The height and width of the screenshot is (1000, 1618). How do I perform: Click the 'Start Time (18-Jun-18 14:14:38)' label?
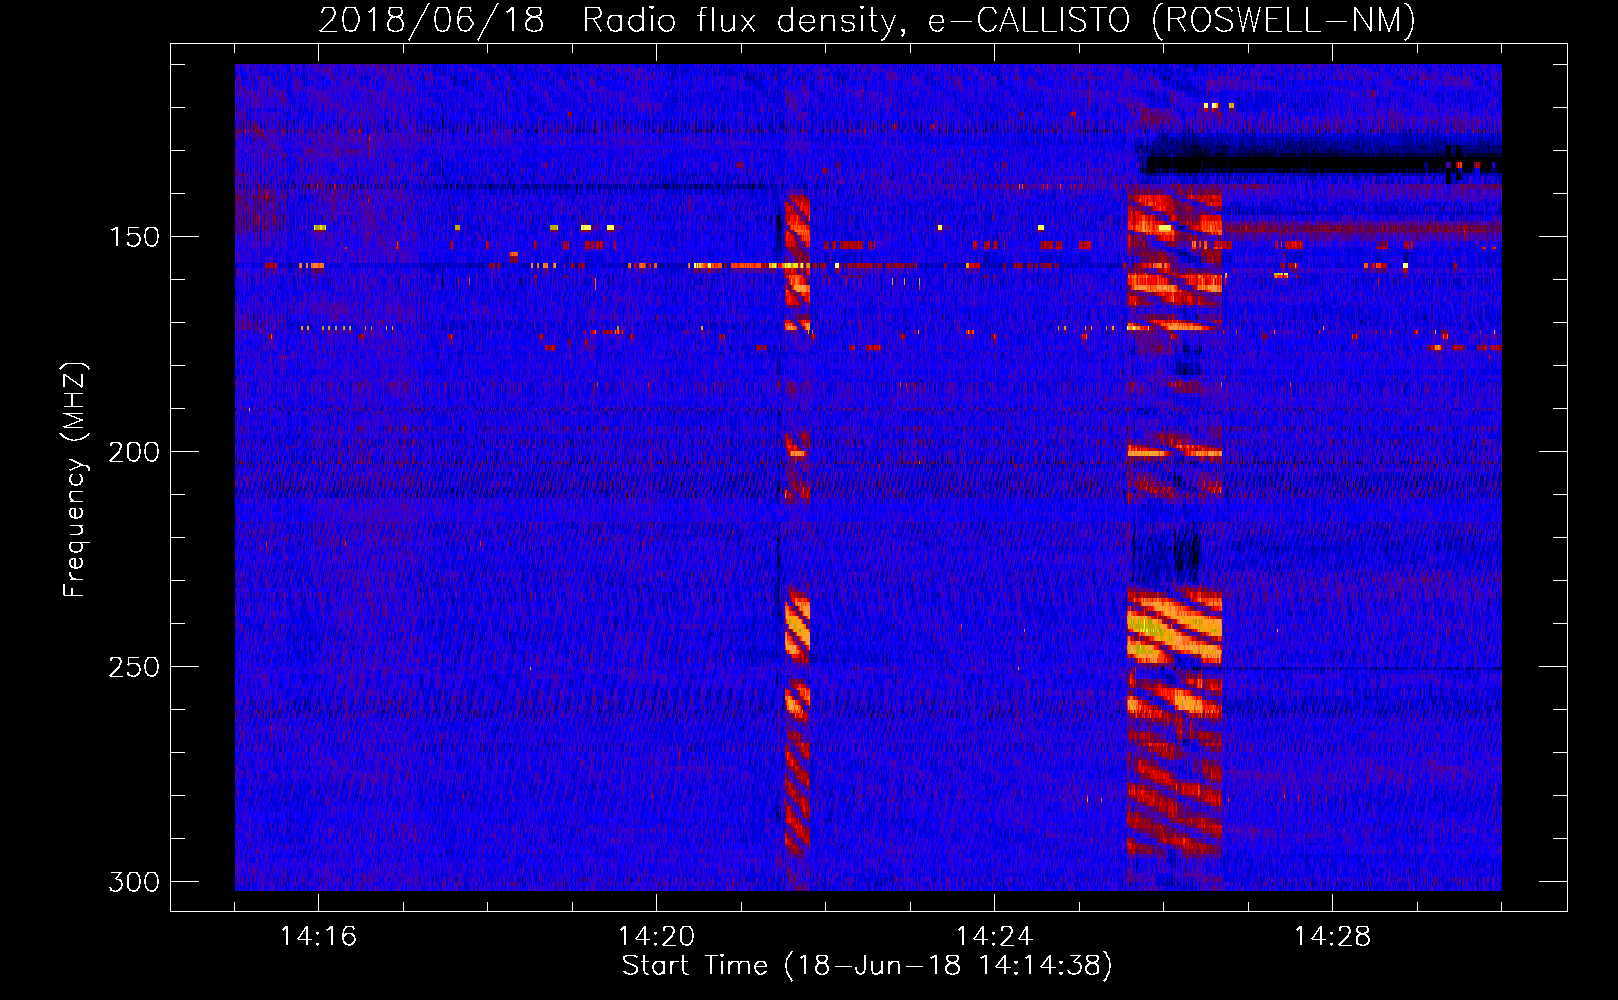(x=867, y=966)
